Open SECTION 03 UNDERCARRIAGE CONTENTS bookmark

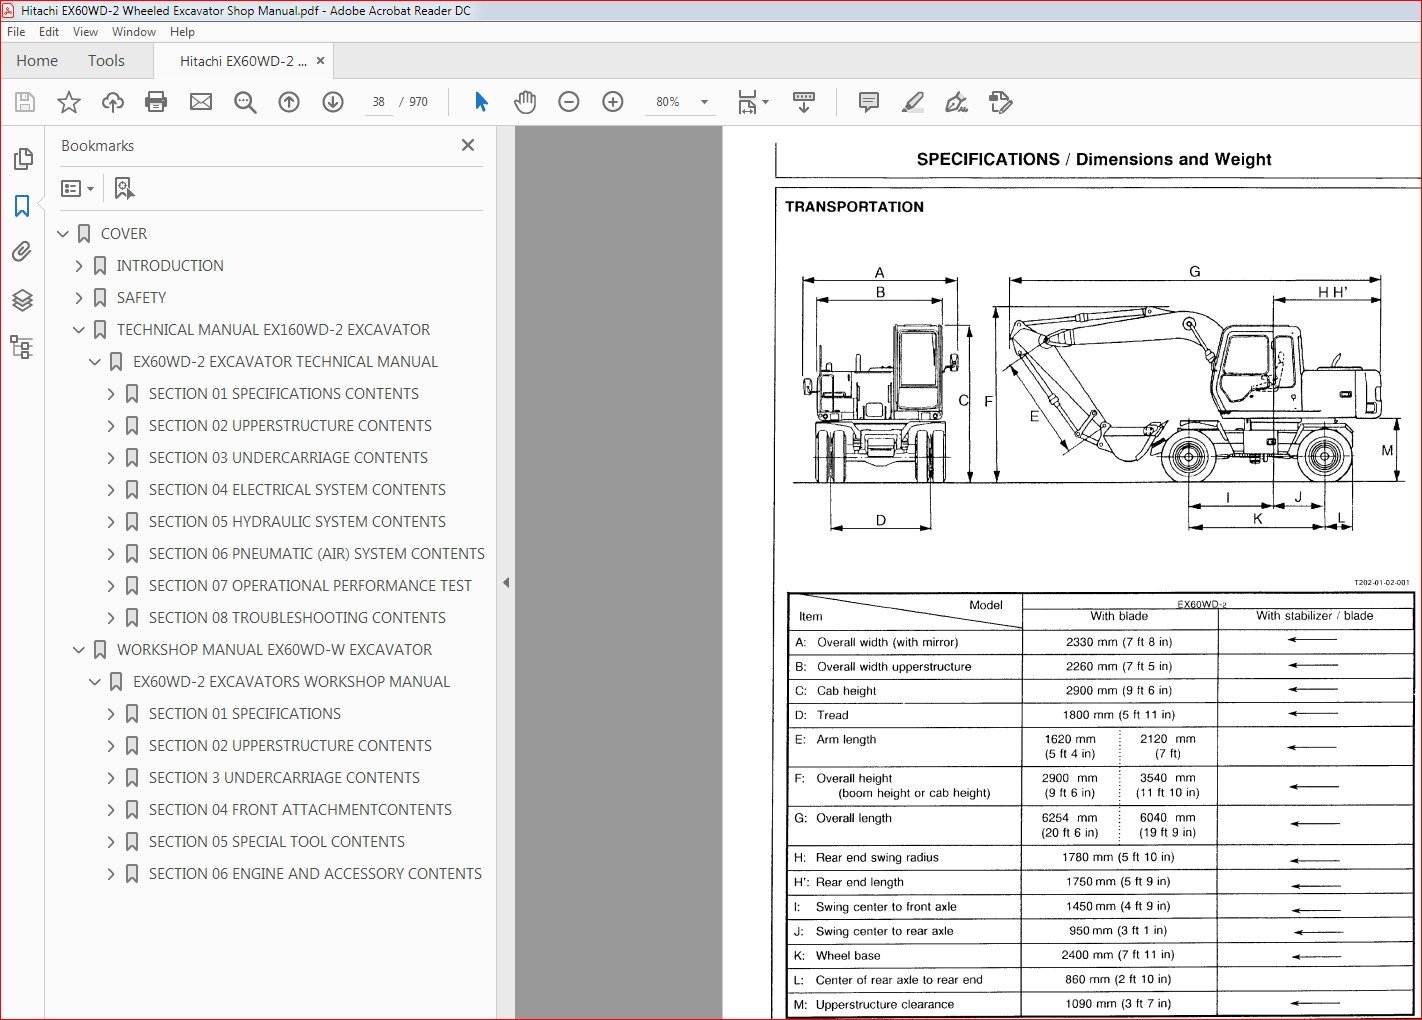(x=288, y=458)
